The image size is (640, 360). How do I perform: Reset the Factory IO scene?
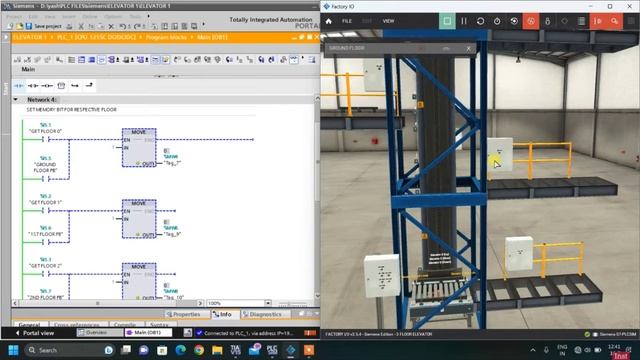pos(480,21)
